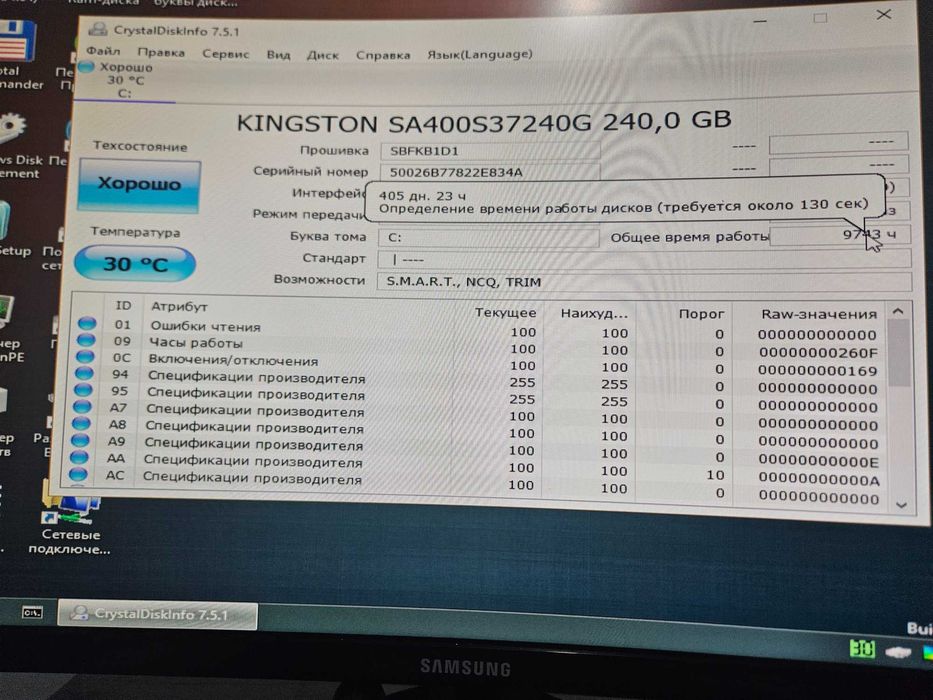The height and width of the screenshot is (700, 933).
Task: Click the command prompt icon on taskbar
Action: coord(32,612)
